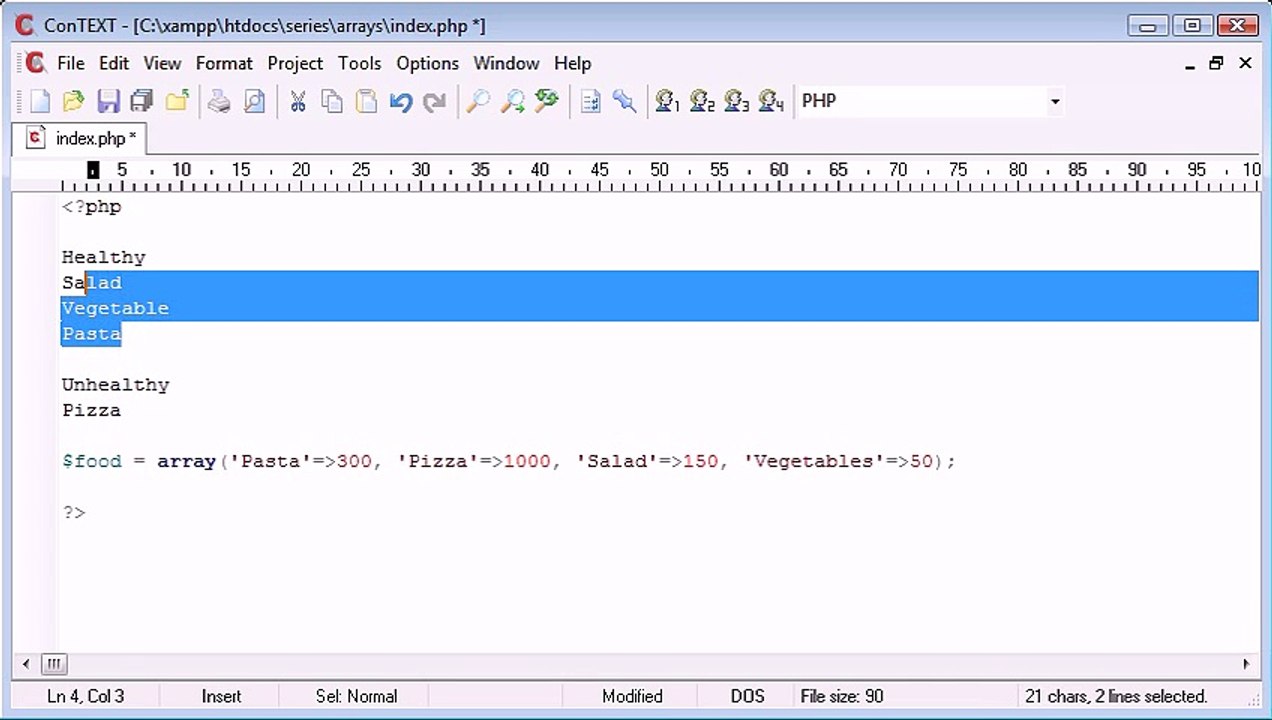Click Find Next icon
Viewport: 1272px width, 720px height.
pyautogui.click(x=512, y=101)
